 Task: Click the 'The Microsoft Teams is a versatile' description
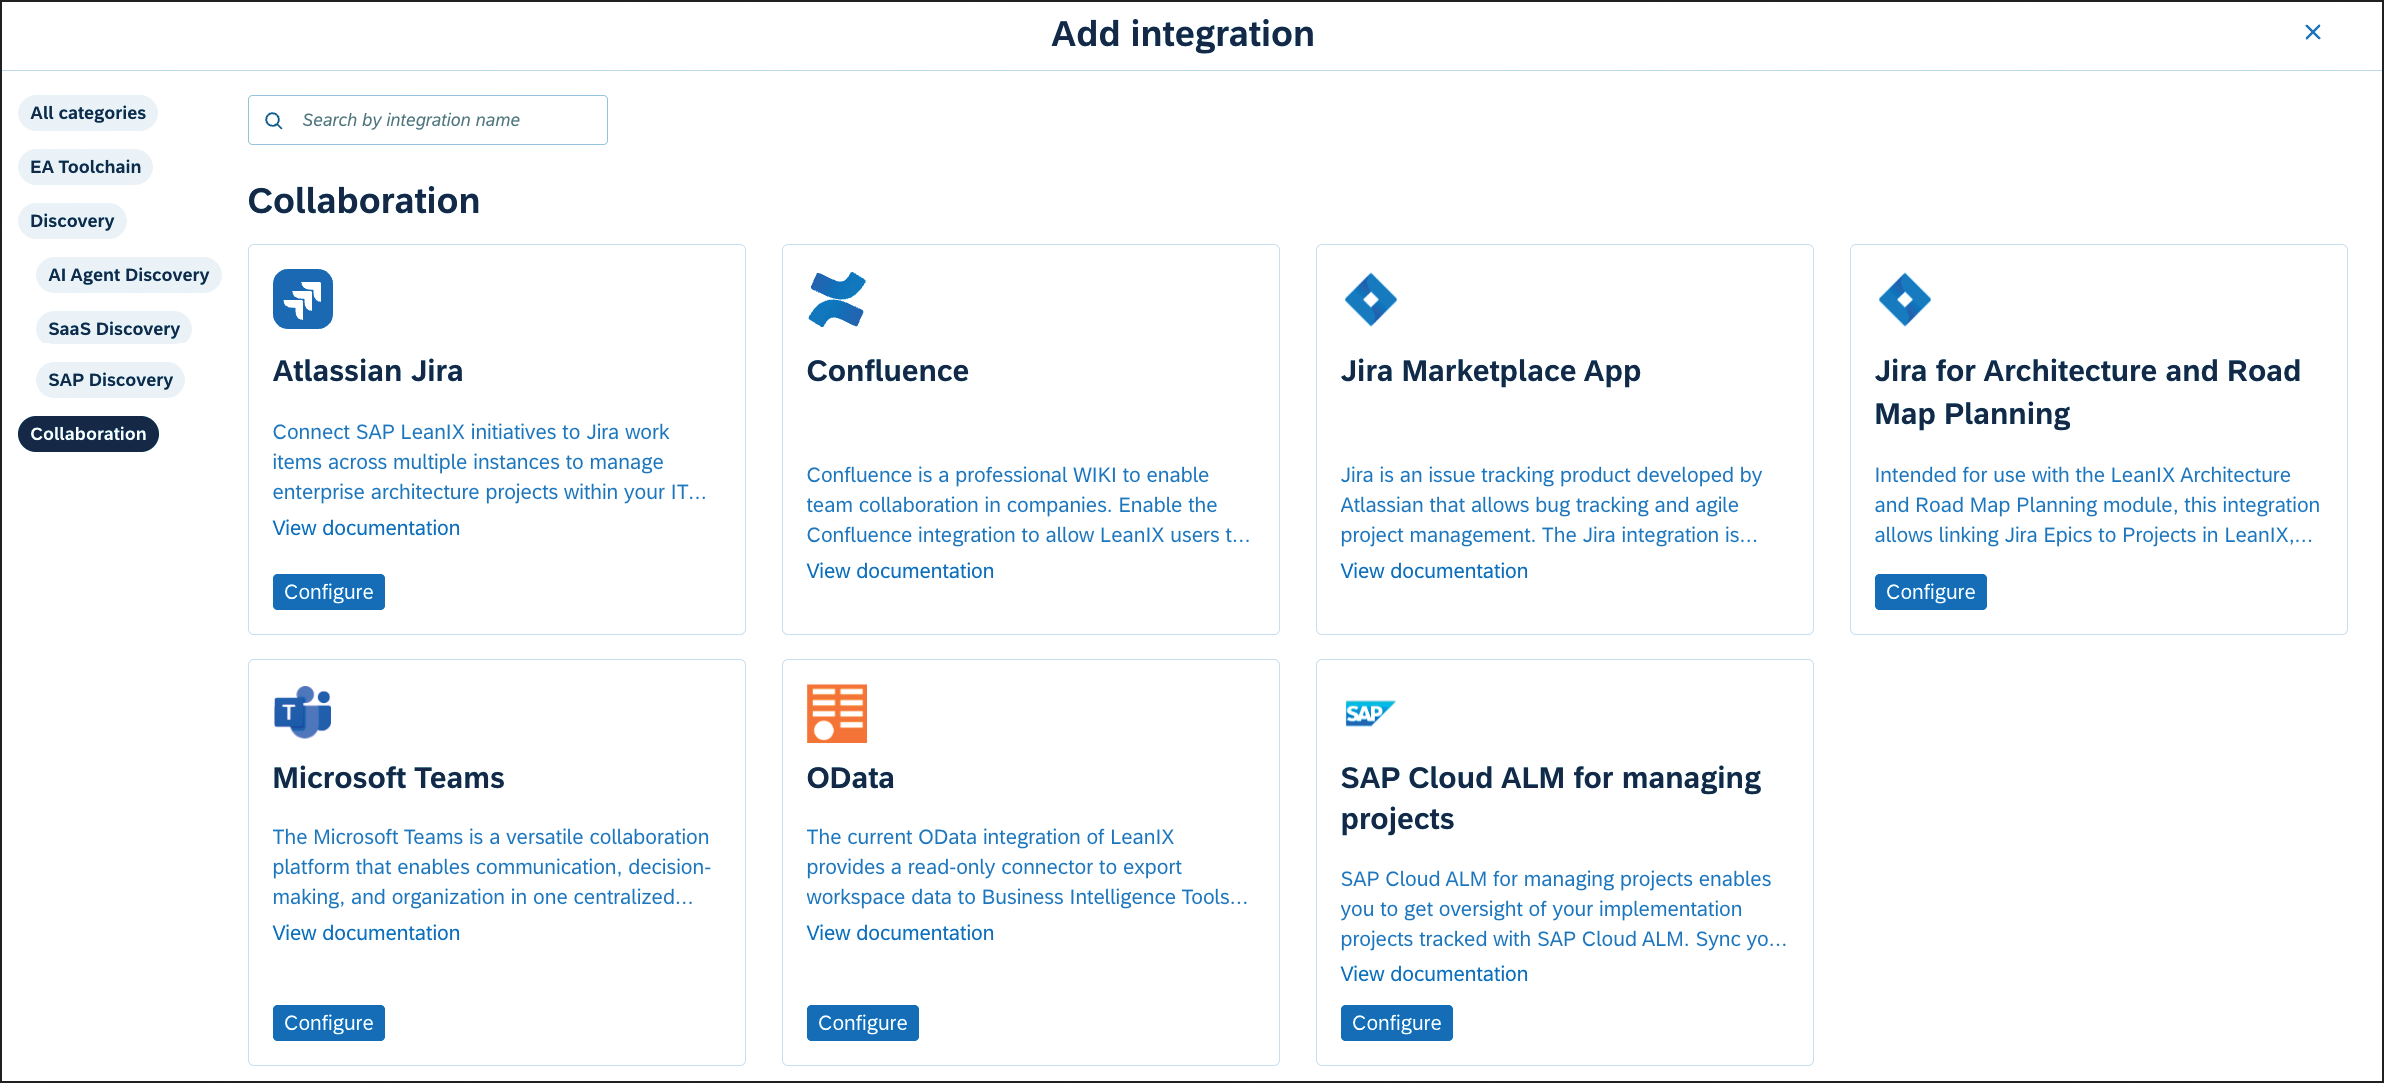click(491, 867)
